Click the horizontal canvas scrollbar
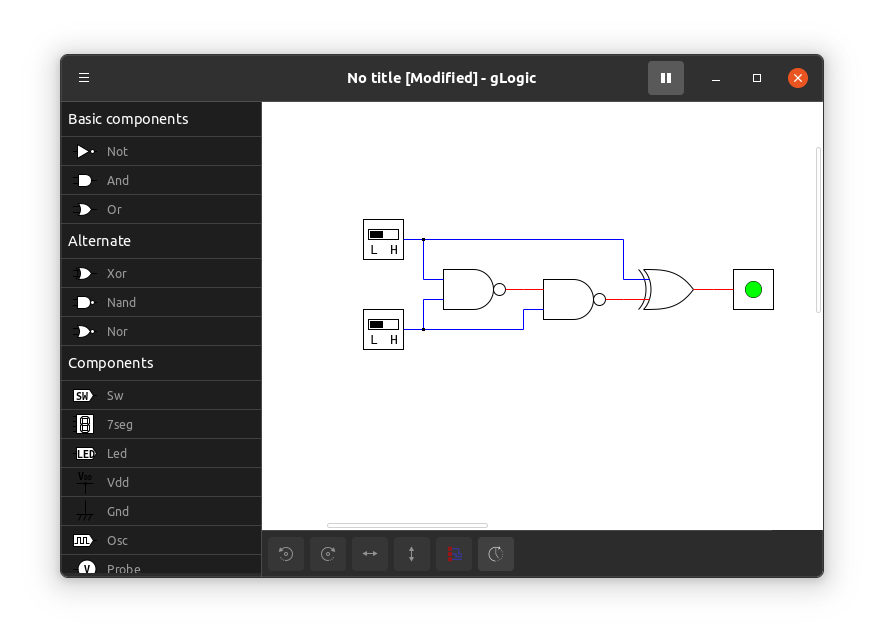The width and height of the screenshot is (884, 644). [x=407, y=526]
